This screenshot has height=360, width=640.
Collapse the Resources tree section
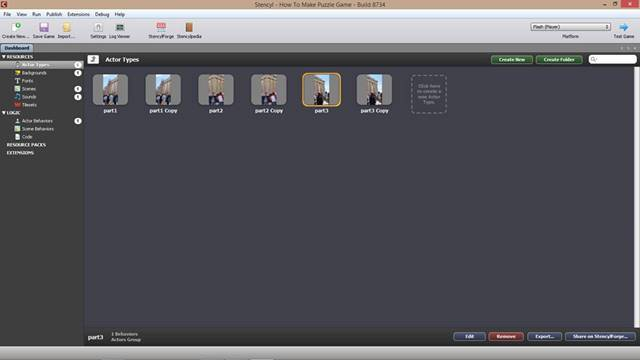point(4,57)
